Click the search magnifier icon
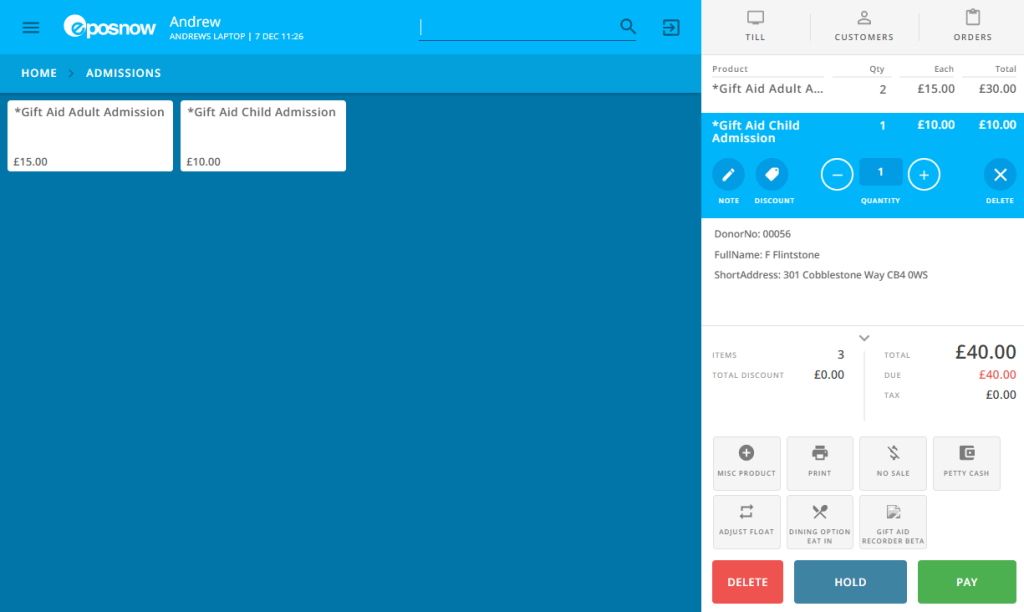 coord(628,27)
